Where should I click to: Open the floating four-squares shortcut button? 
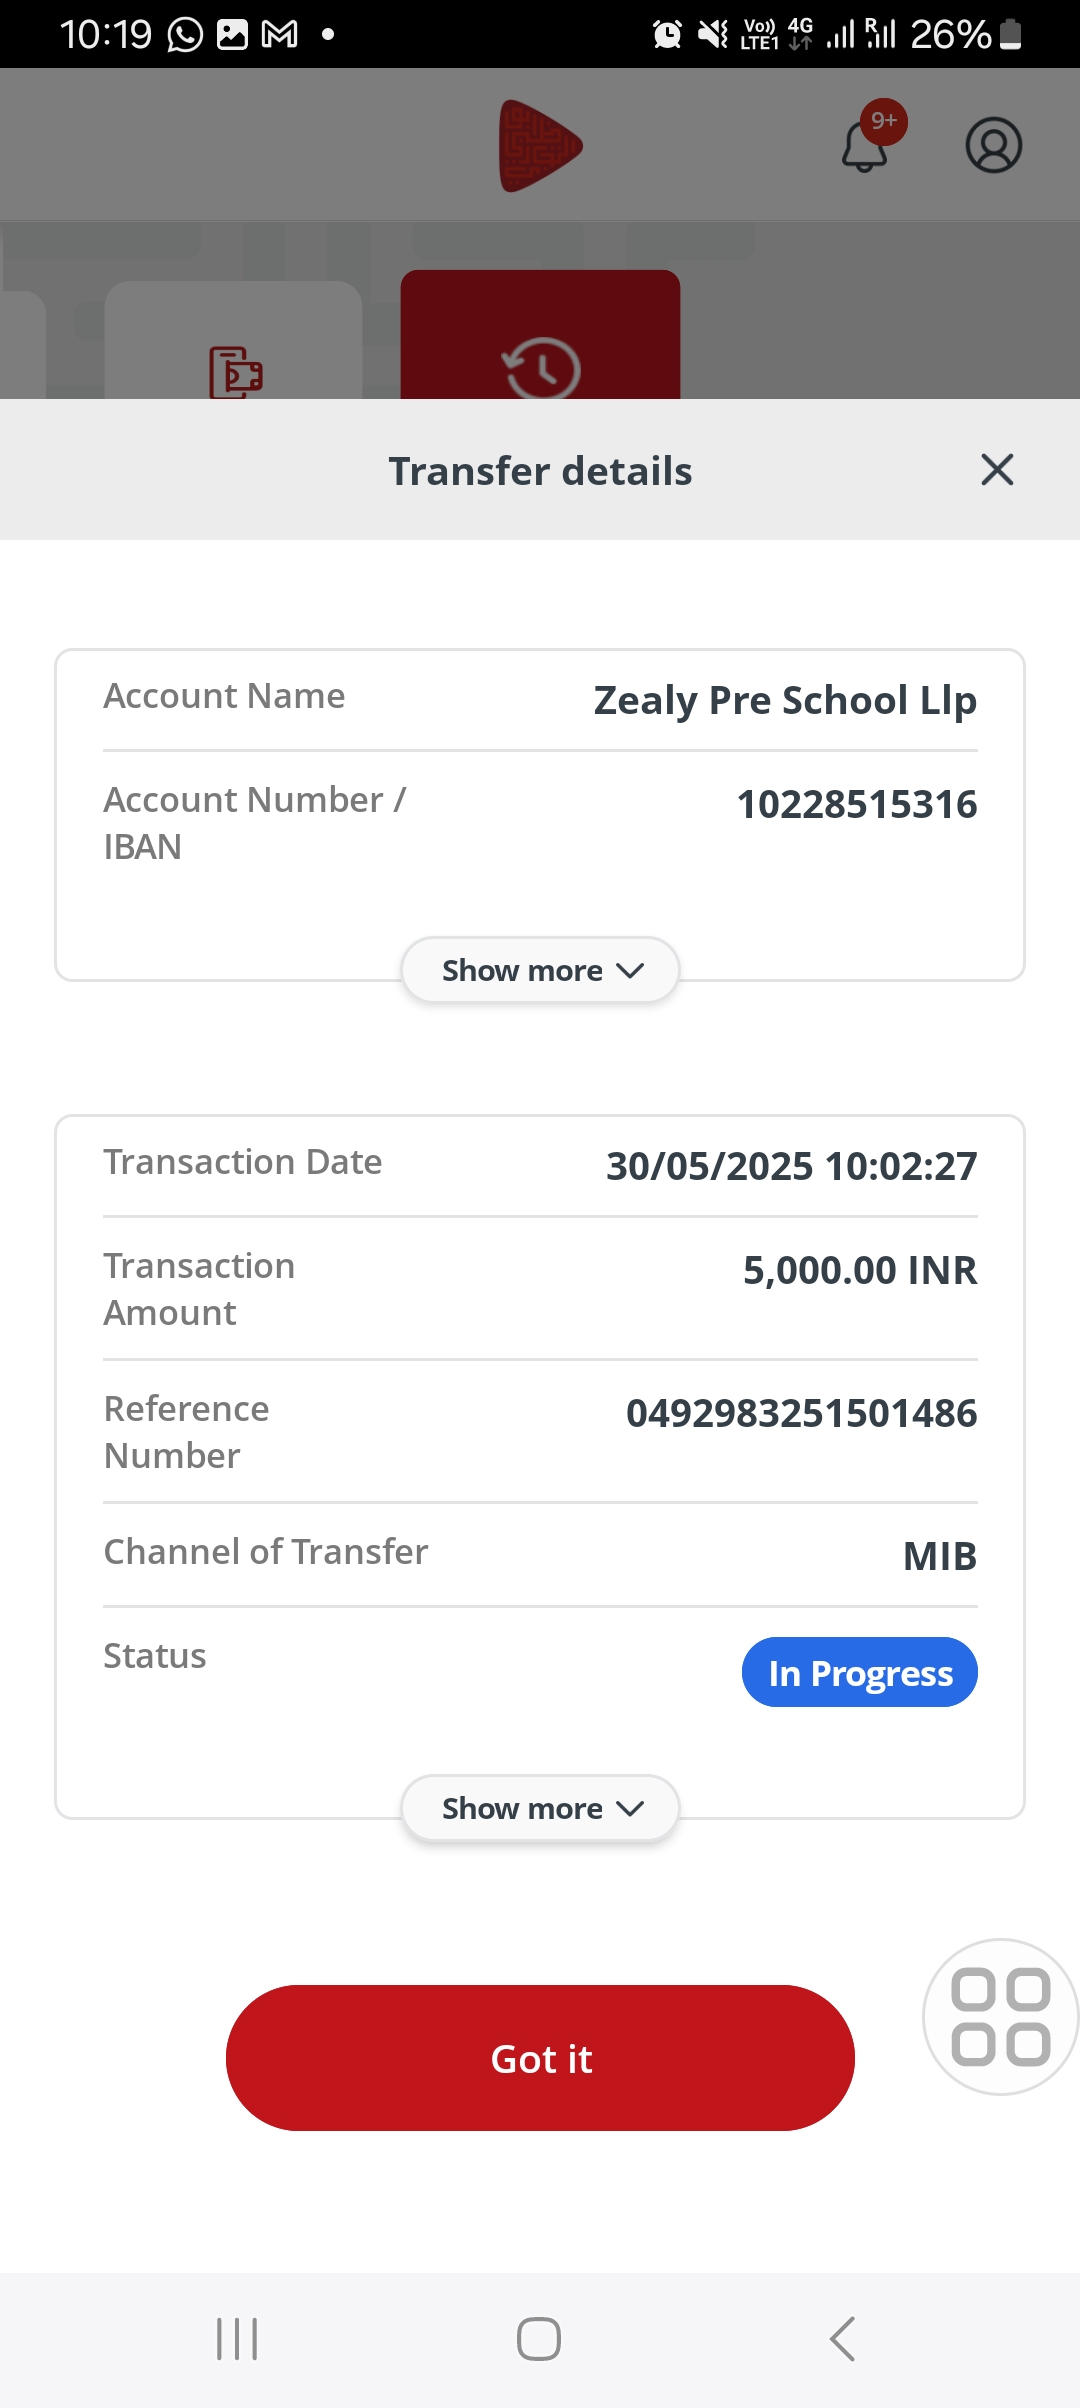1000,2016
